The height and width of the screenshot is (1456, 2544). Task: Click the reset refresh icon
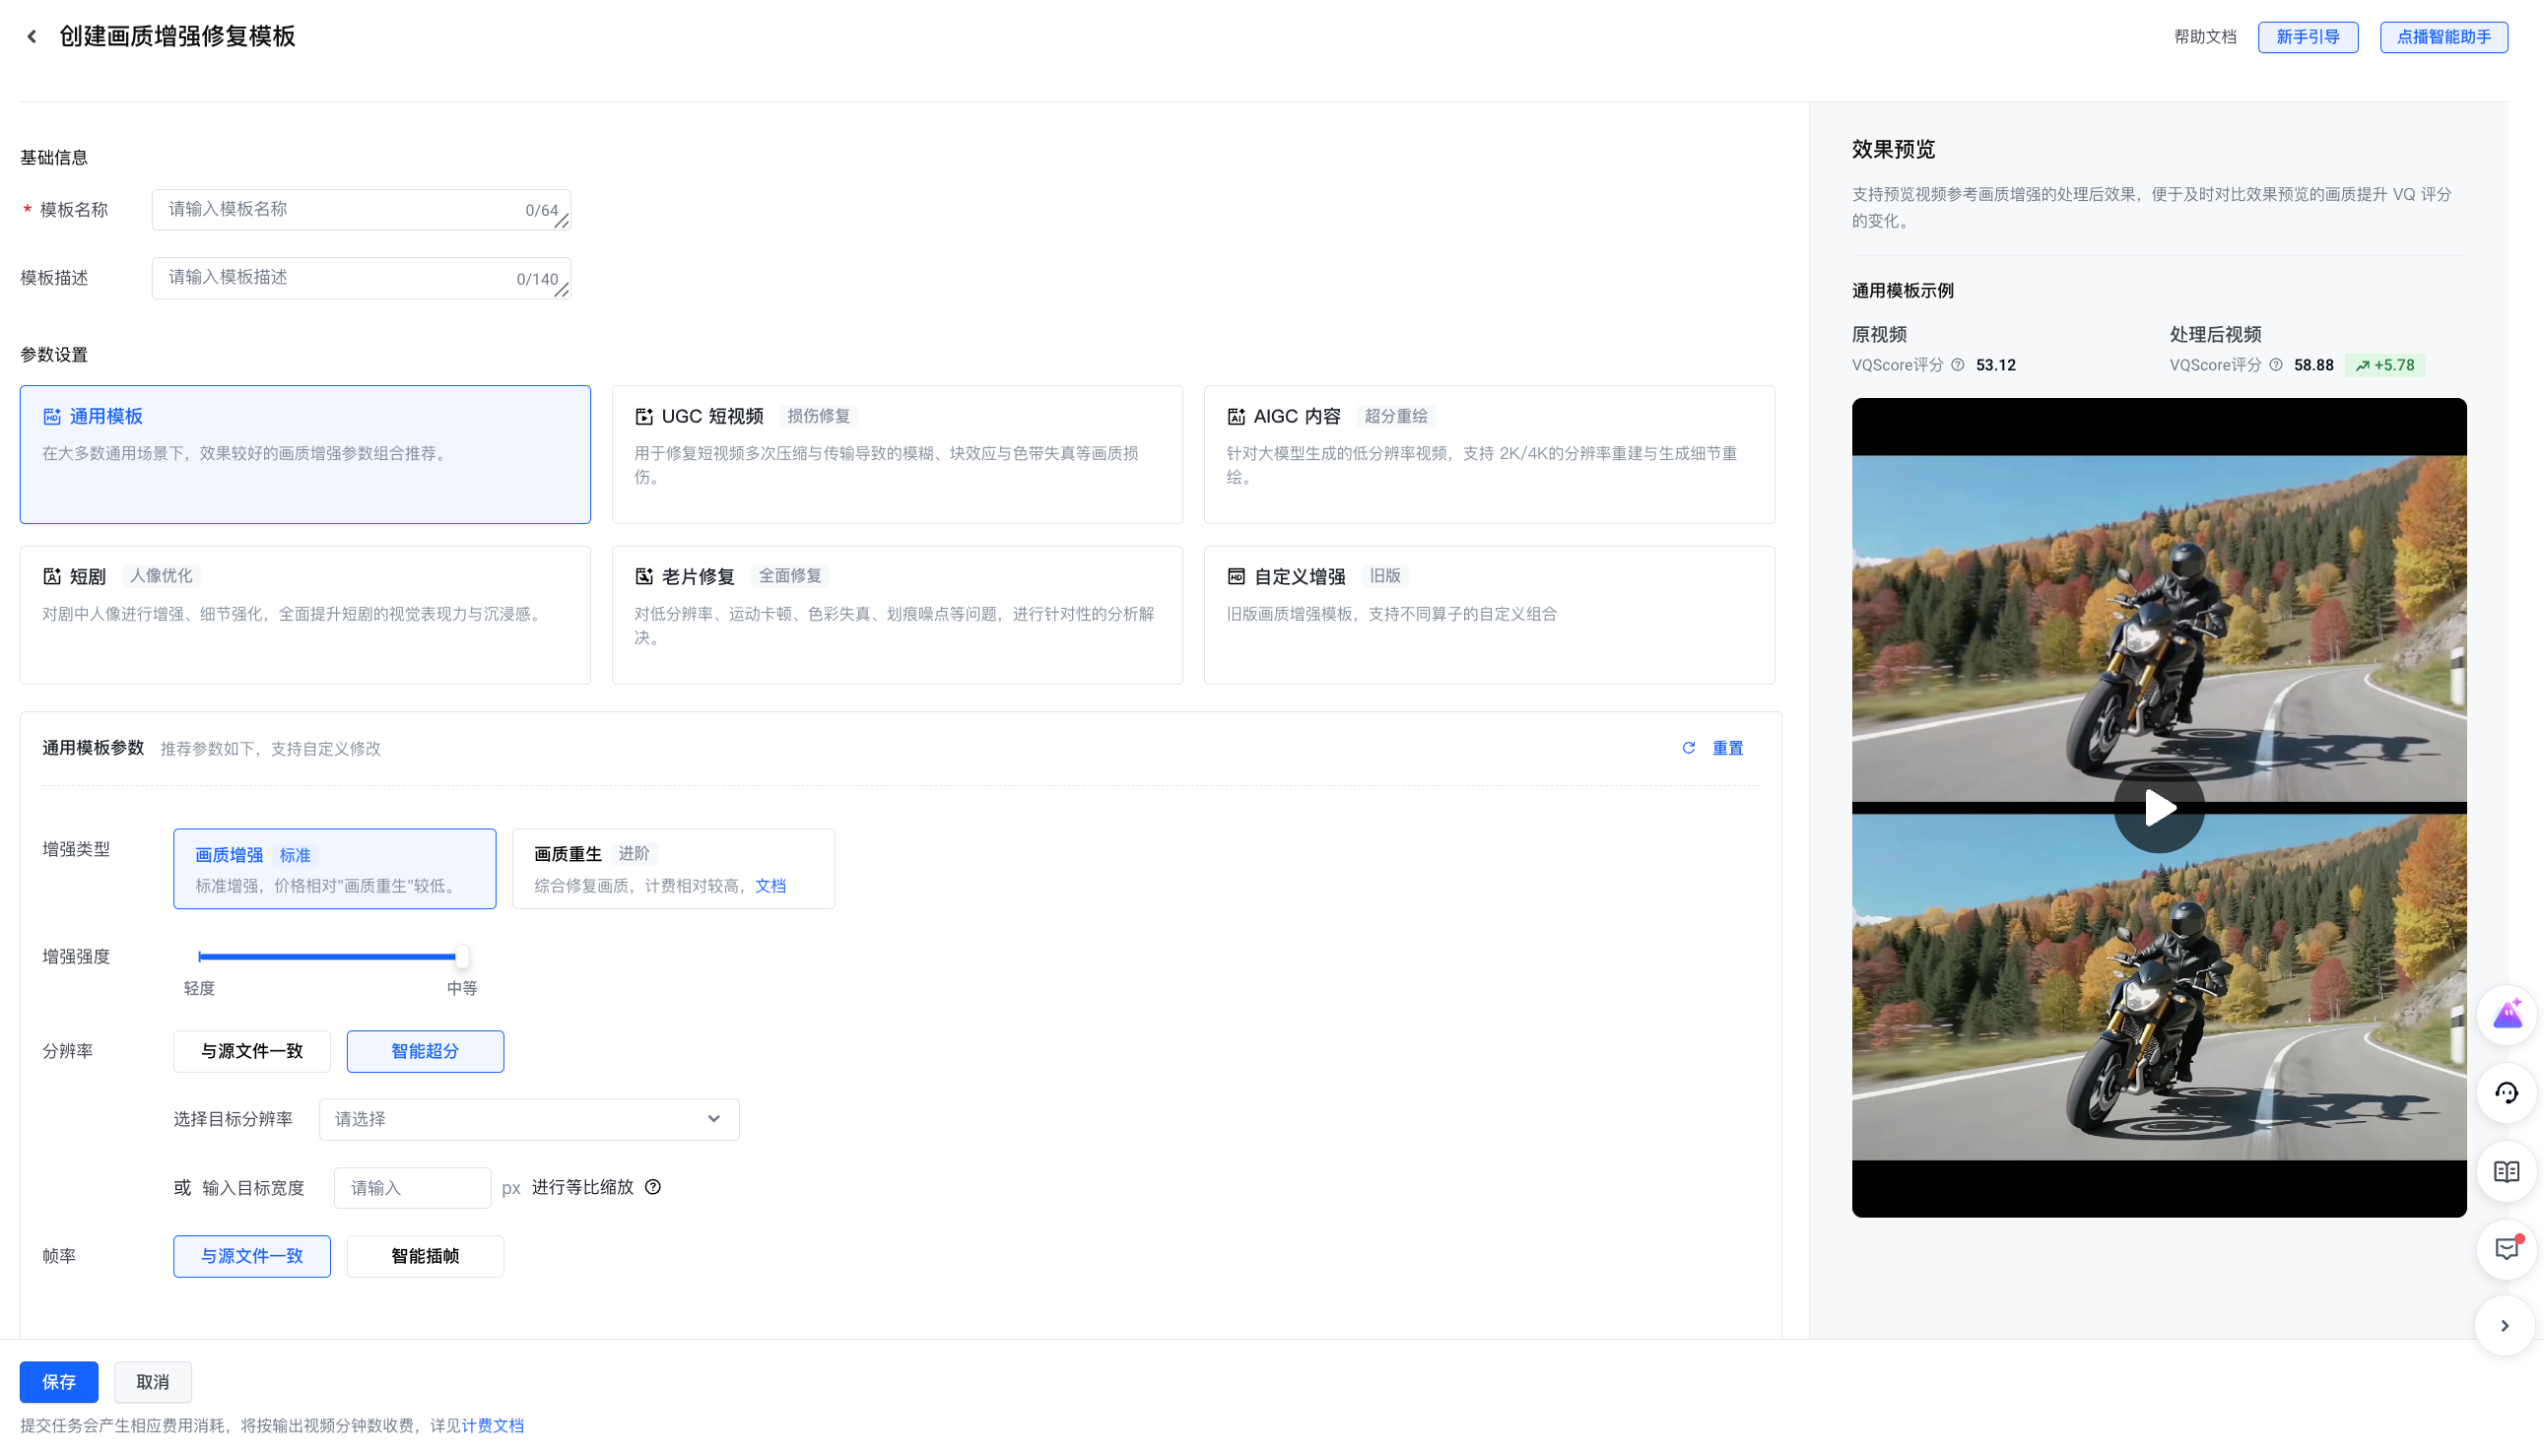point(1688,748)
